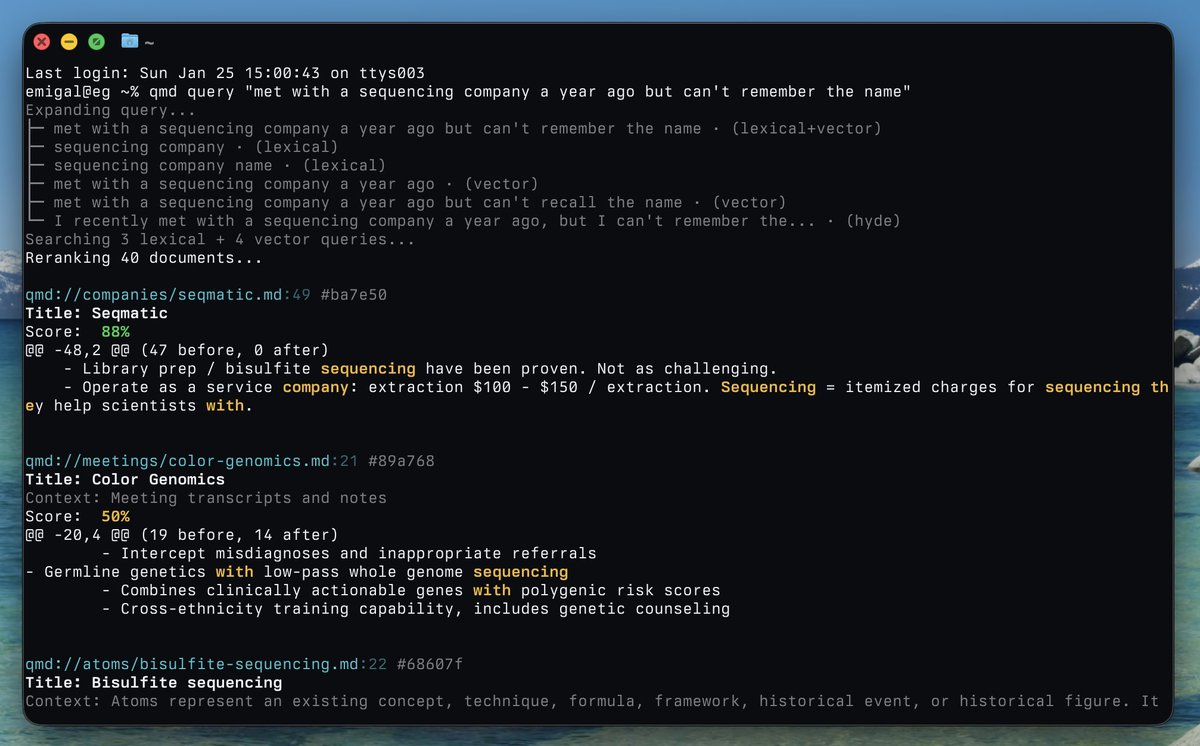Click the #ba7e50 hash
The image size is (1200, 746).
coord(354,295)
